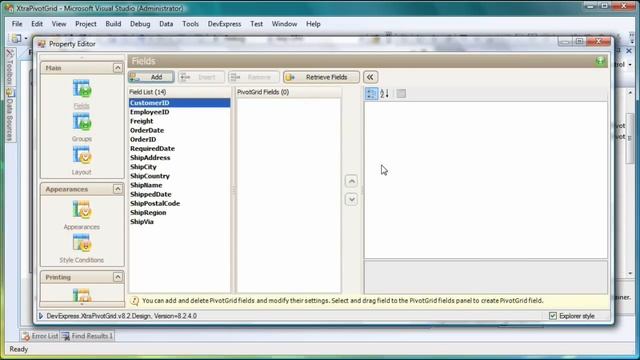
Task: Expand the DevExpress.XtraPivotGrid version arrow
Action: pyautogui.click(x=41, y=316)
